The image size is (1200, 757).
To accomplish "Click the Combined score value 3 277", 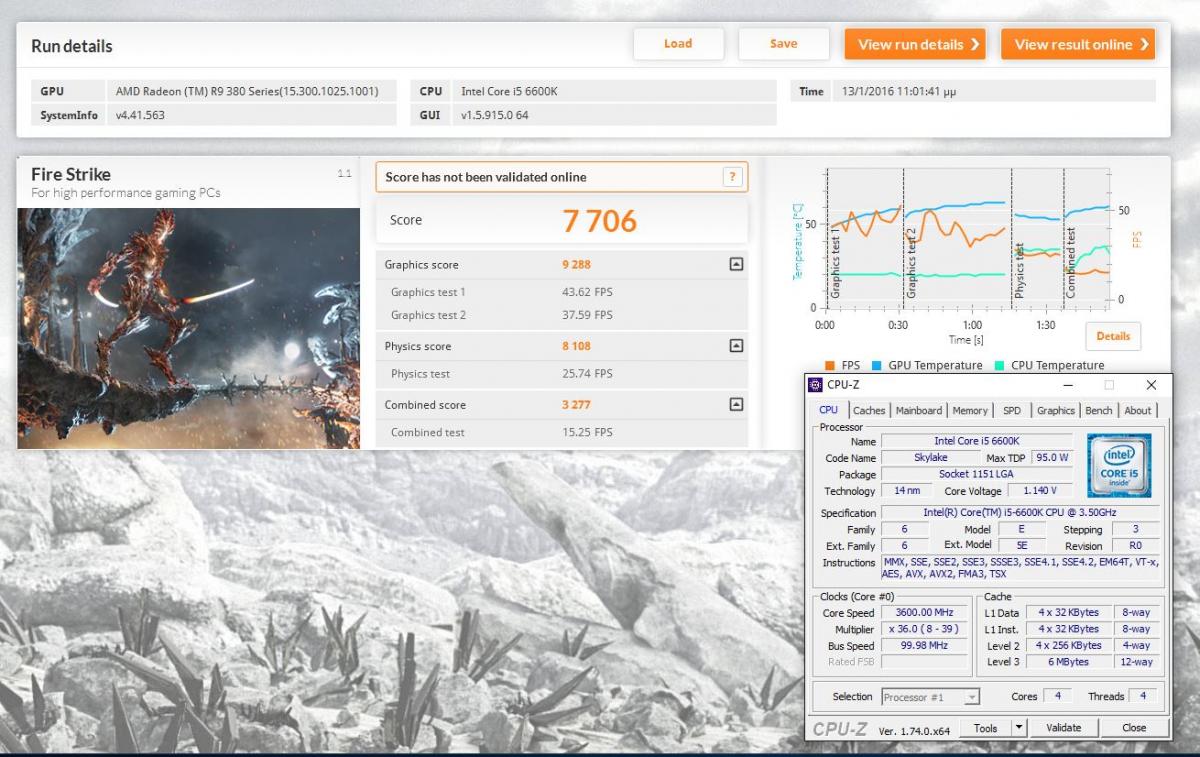I will tap(577, 405).
